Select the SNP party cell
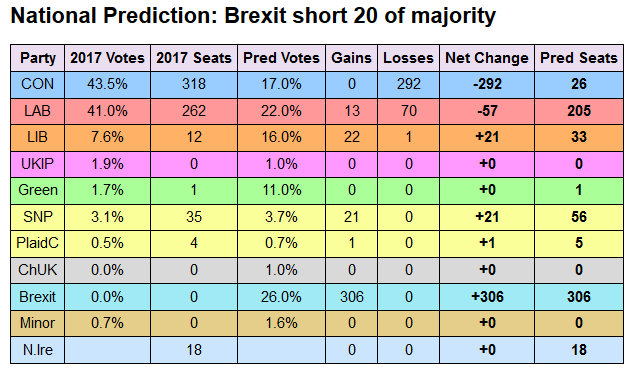This screenshot has width=634, height=375. (38, 217)
